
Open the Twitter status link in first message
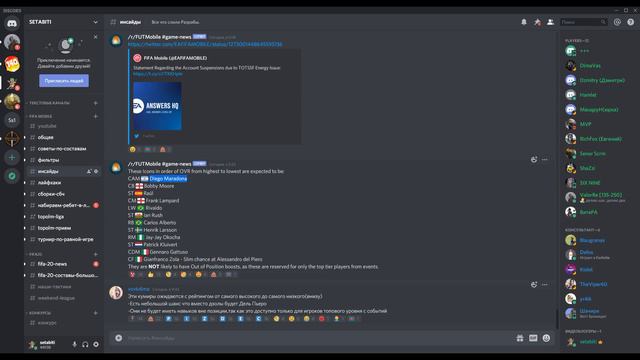205,44
